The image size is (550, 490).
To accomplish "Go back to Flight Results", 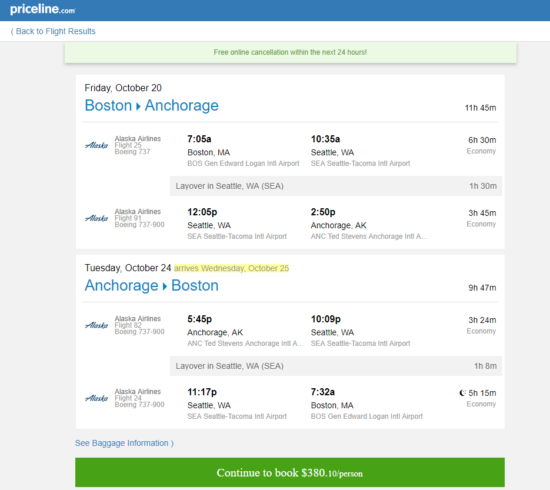I will (53, 31).
